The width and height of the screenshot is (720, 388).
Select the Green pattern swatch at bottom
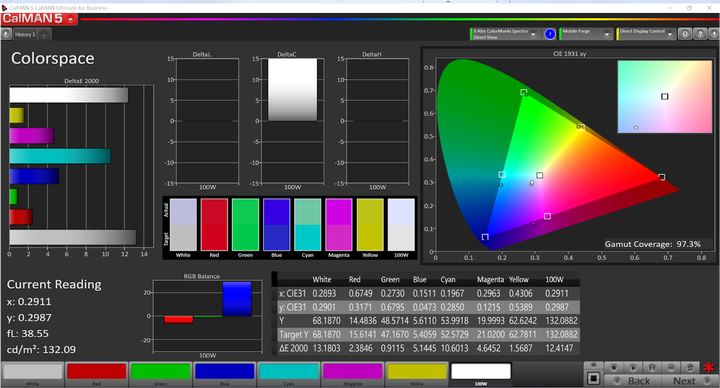[160, 371]
